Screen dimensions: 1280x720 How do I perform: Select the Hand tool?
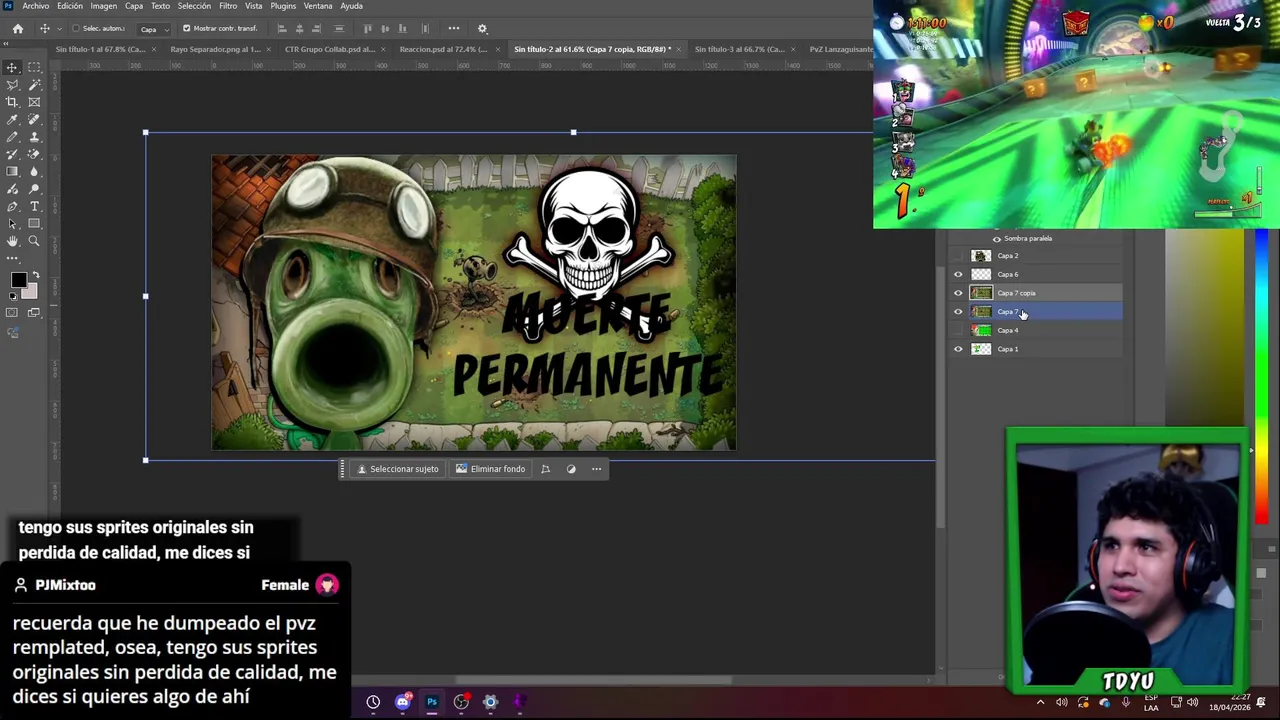[x=12, y=241]
